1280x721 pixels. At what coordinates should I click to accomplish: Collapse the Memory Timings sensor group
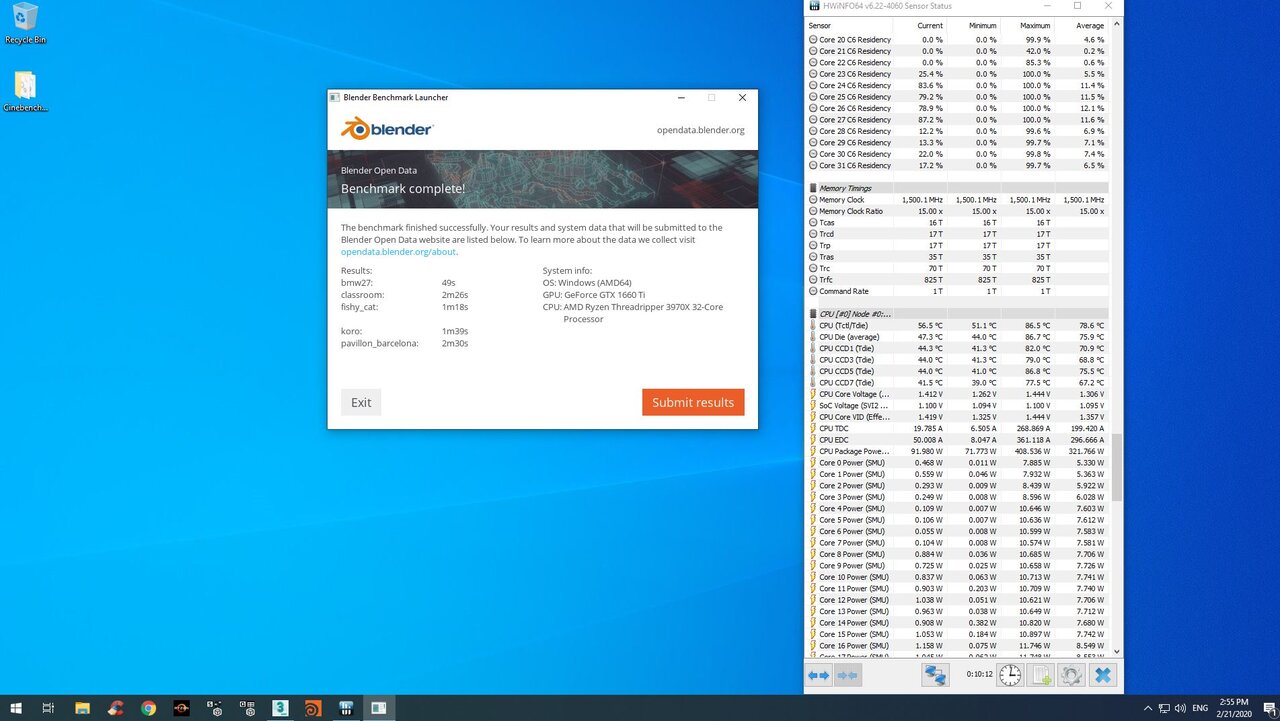click(x=813, y=188)
